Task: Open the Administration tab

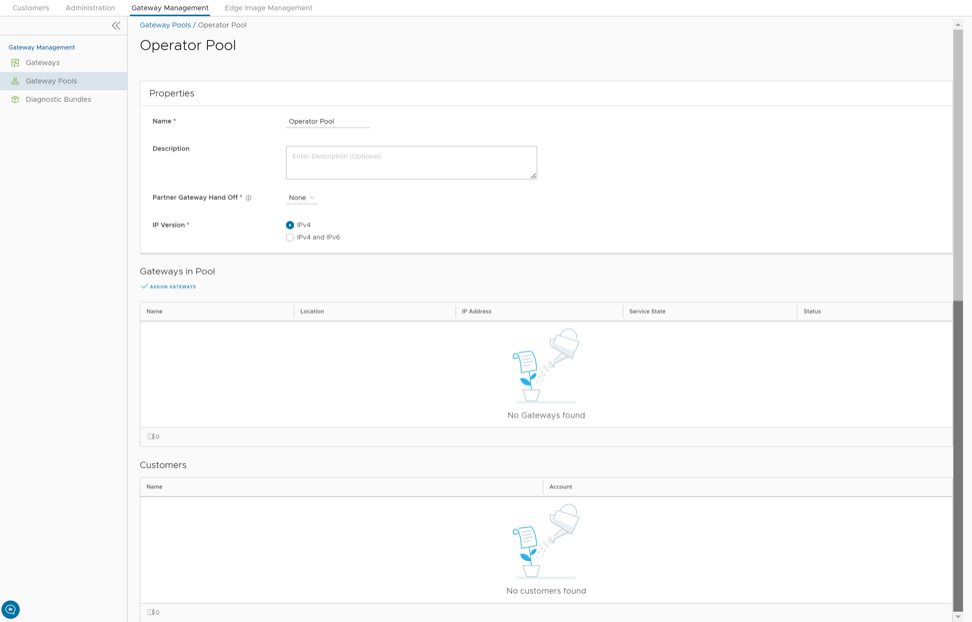Action: (x=90, y=8)
